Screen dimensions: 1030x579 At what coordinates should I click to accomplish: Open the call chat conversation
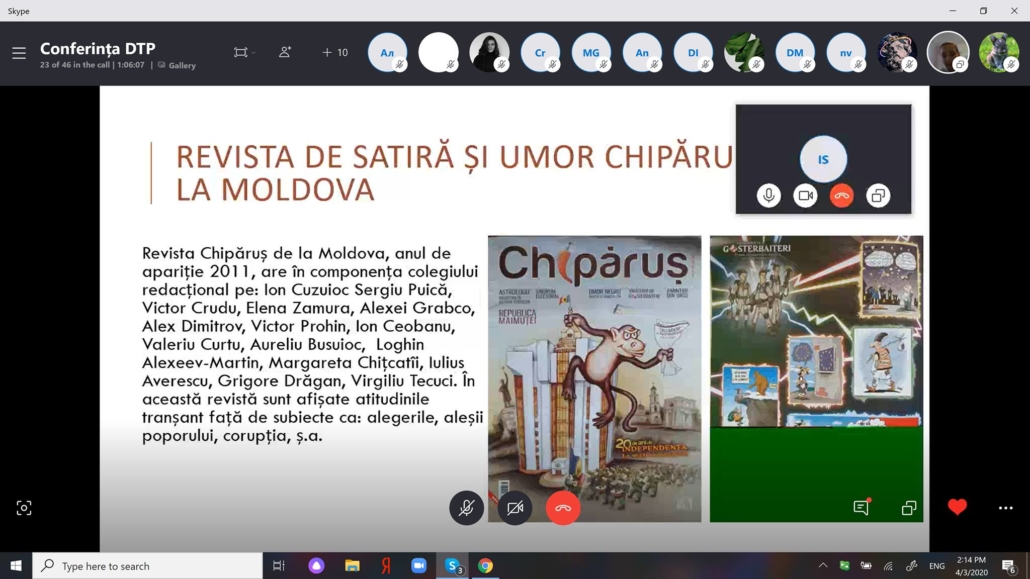(x=861, y=507)
